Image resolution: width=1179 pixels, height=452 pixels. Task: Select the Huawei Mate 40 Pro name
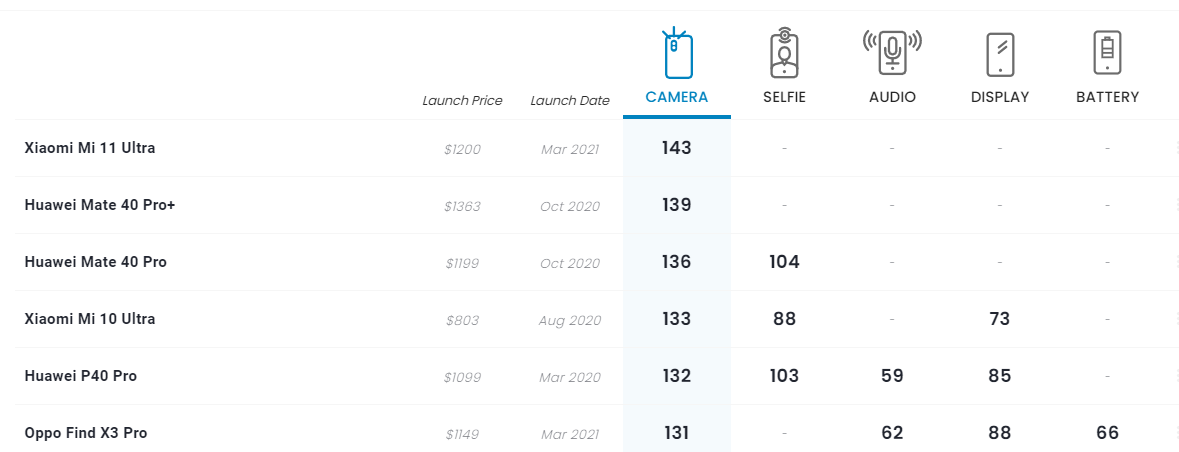96,262
